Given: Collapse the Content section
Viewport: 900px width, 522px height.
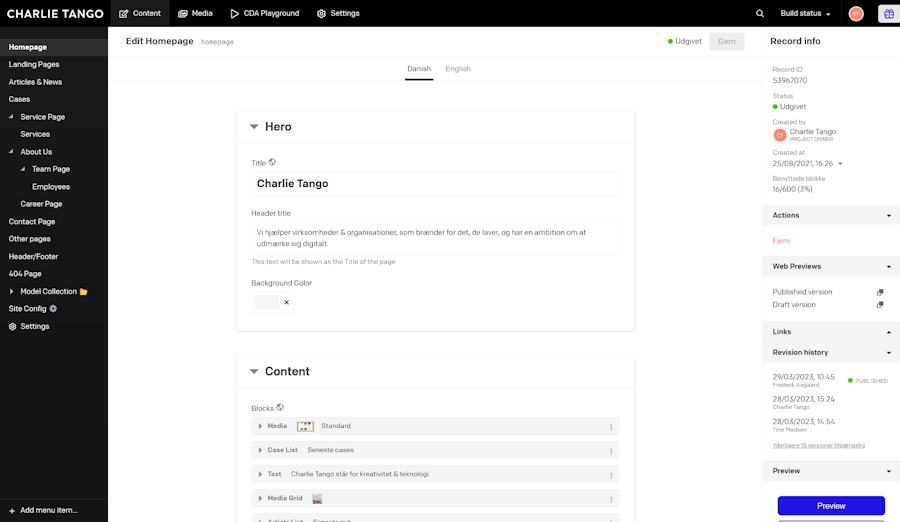Looking at the screenshot, I should click(254, 372).
